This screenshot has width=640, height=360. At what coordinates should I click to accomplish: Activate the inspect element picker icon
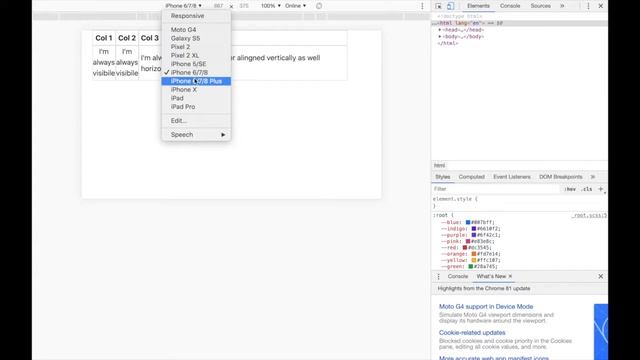438,6
